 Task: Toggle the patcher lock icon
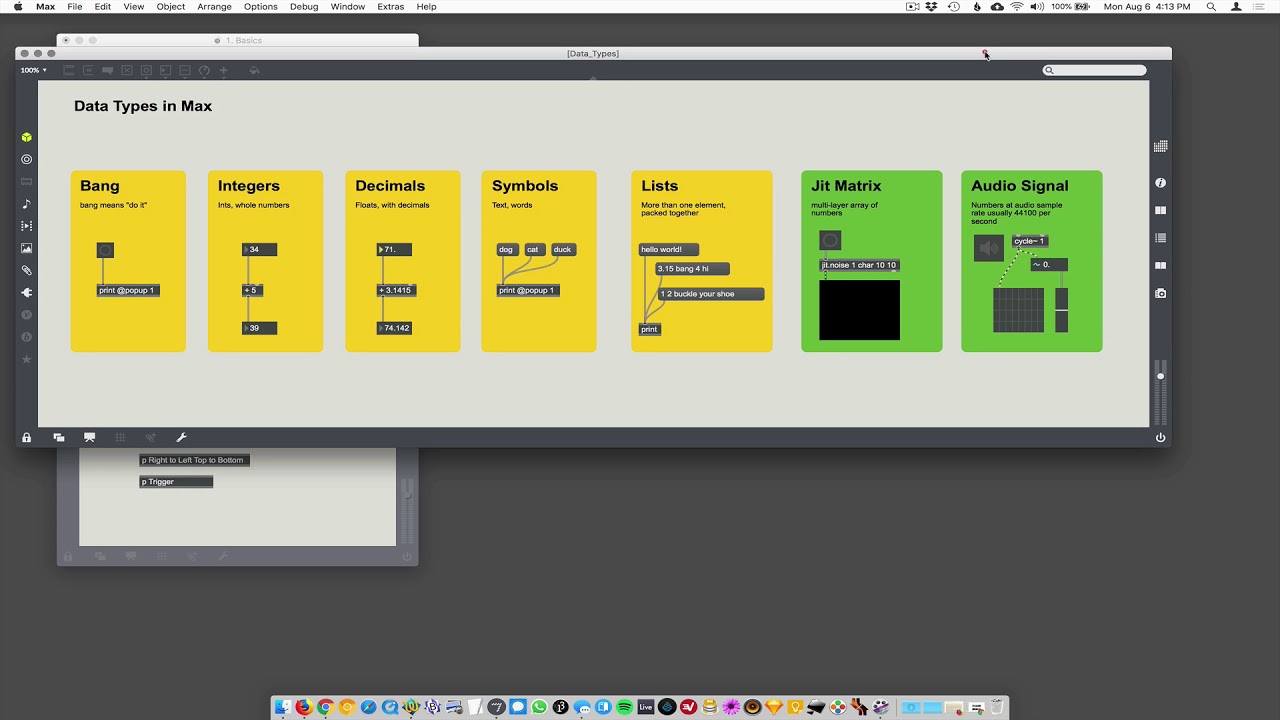point(27,437)
